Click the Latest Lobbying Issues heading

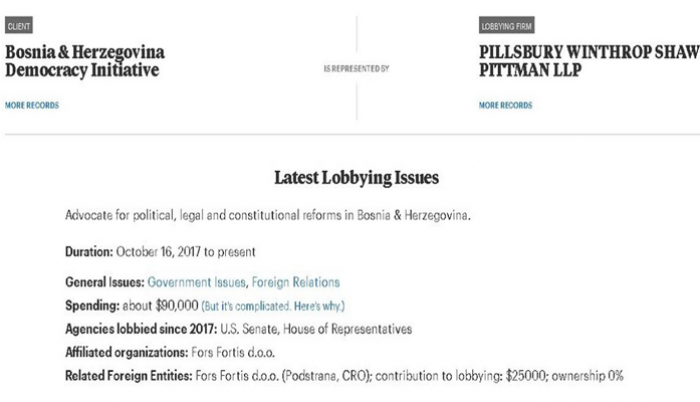tap(356, 178)
